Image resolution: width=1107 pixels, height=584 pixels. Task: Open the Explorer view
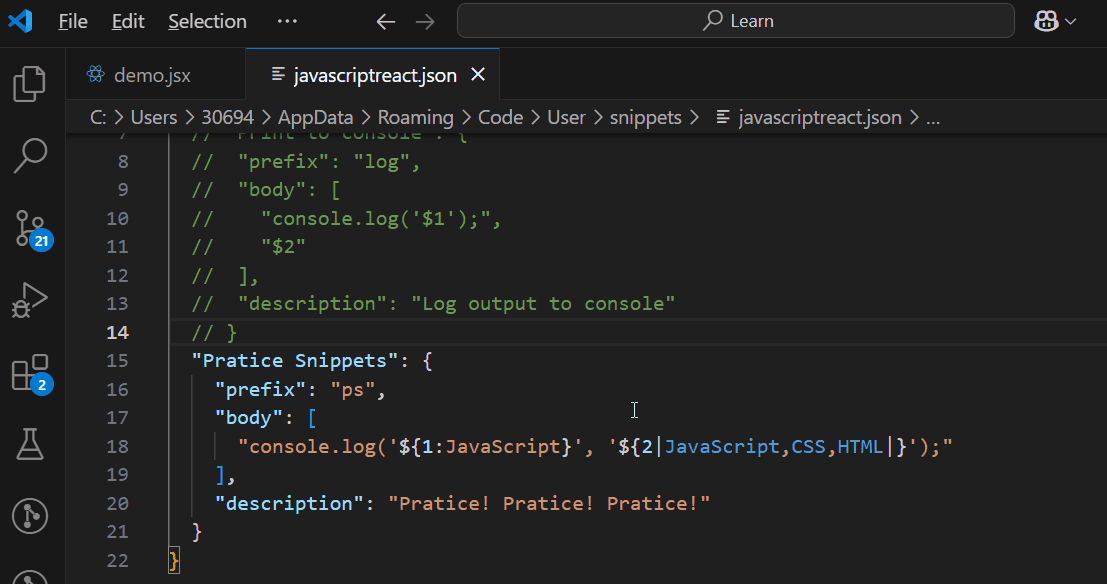(29, 84)
